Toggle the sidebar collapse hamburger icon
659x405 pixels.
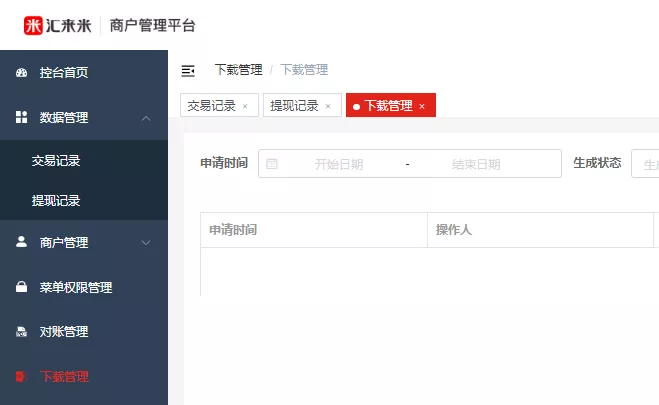point(188,71)
